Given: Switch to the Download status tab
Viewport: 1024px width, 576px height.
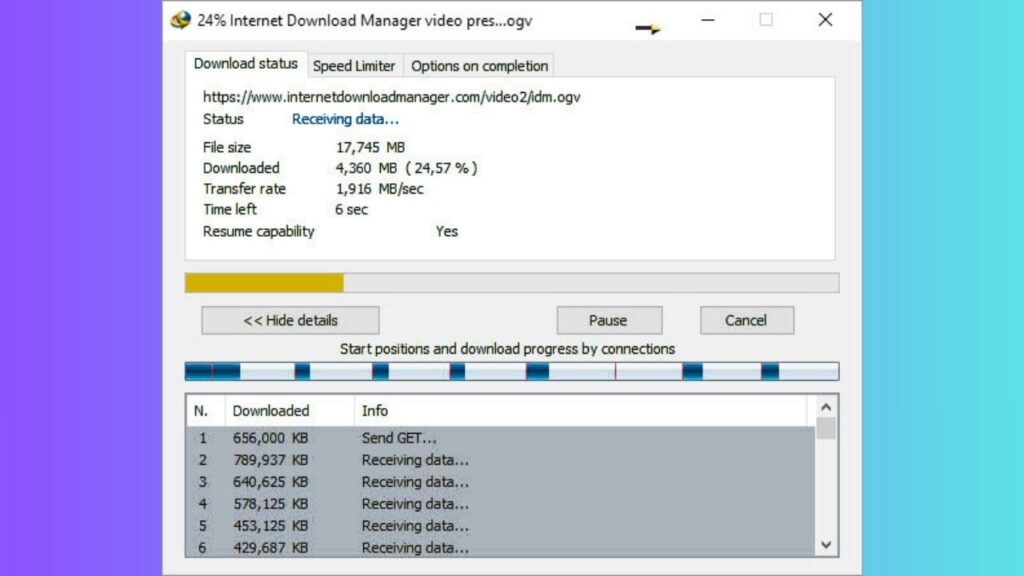Looking at the screenshot, I should [x=245, y=63].
